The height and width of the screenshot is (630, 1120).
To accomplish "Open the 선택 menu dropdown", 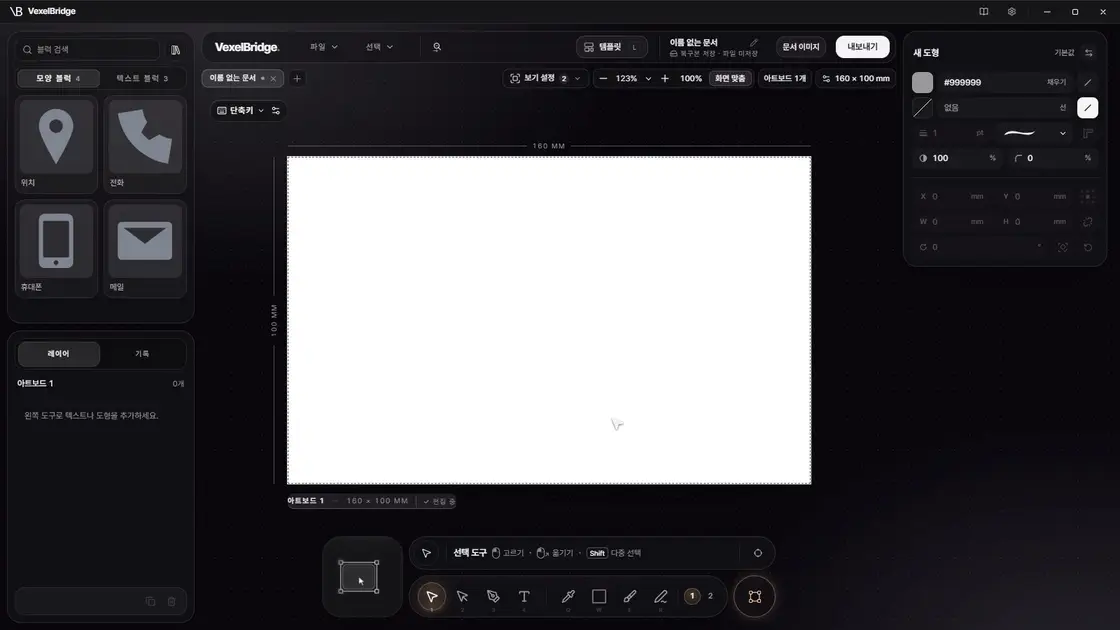I will (379, 47).
